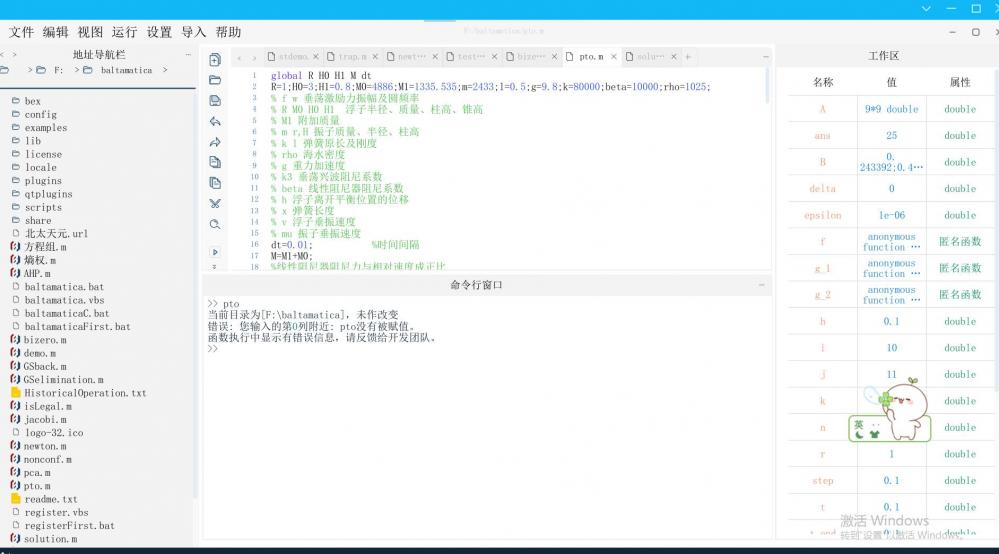Click the open folder icon in editor toolbar

coord(215,80)
